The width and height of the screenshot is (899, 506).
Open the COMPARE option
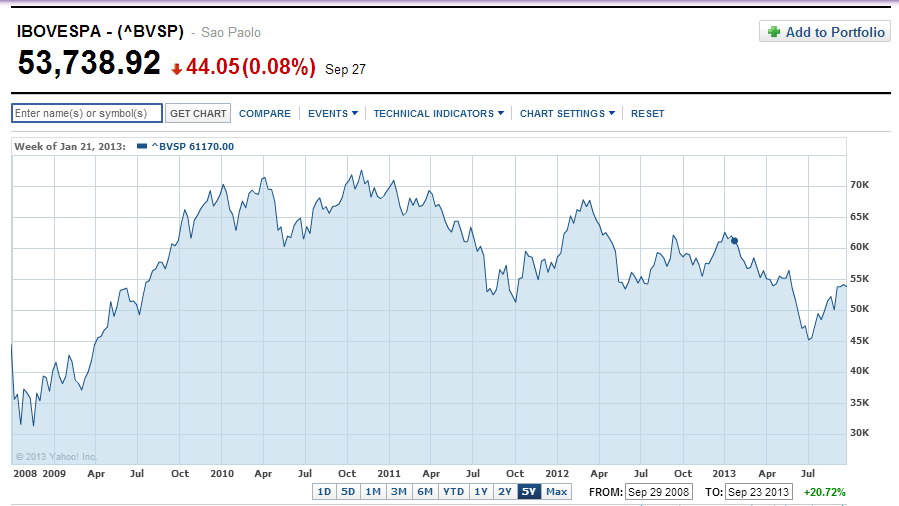[265, 113]
